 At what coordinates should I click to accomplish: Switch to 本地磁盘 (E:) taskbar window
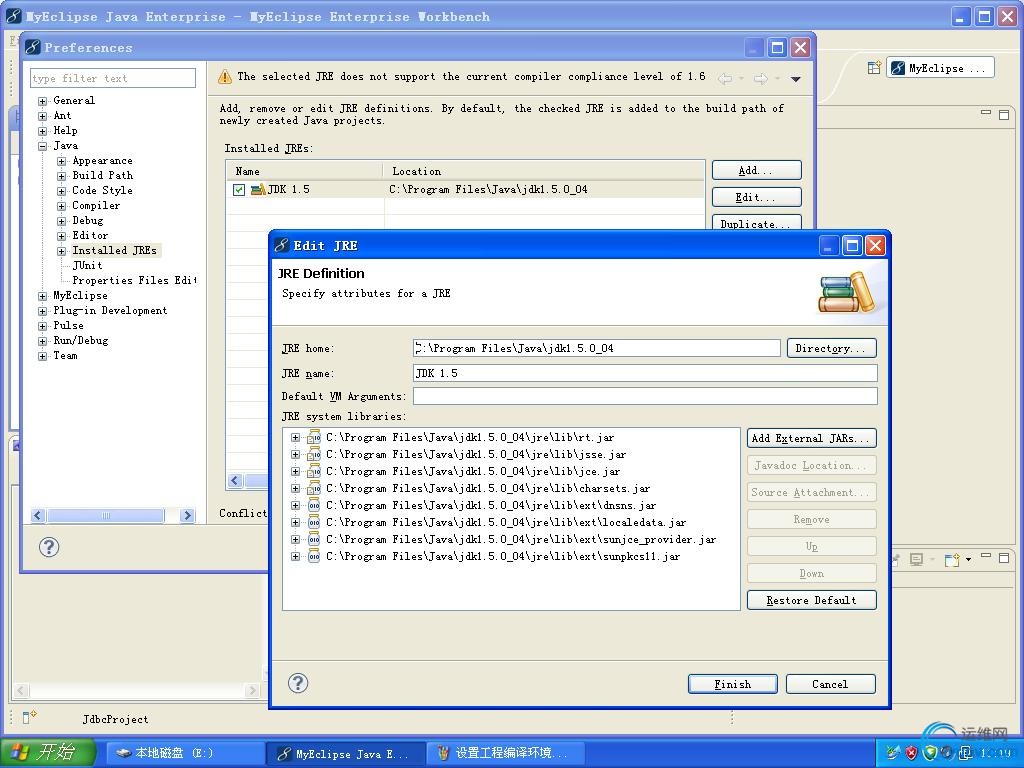tap(185, 753)
